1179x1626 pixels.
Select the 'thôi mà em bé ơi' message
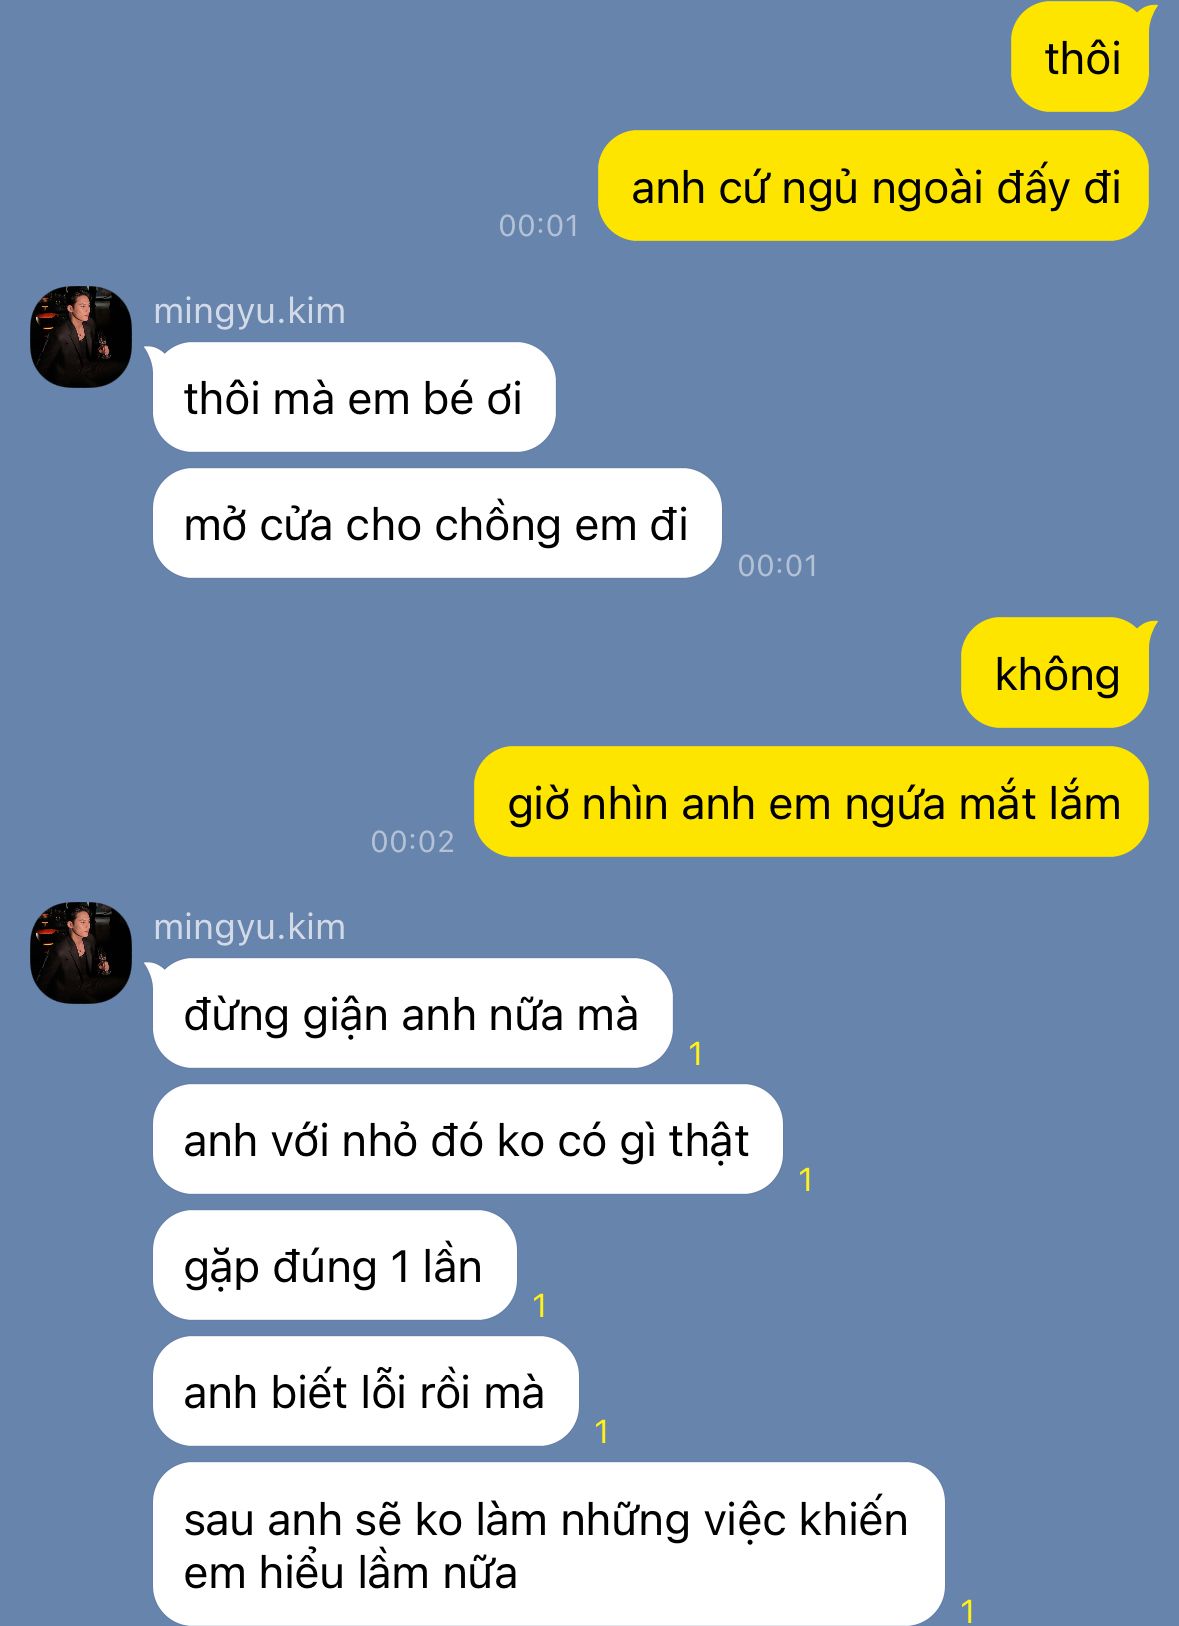click(x=353, y=397)
